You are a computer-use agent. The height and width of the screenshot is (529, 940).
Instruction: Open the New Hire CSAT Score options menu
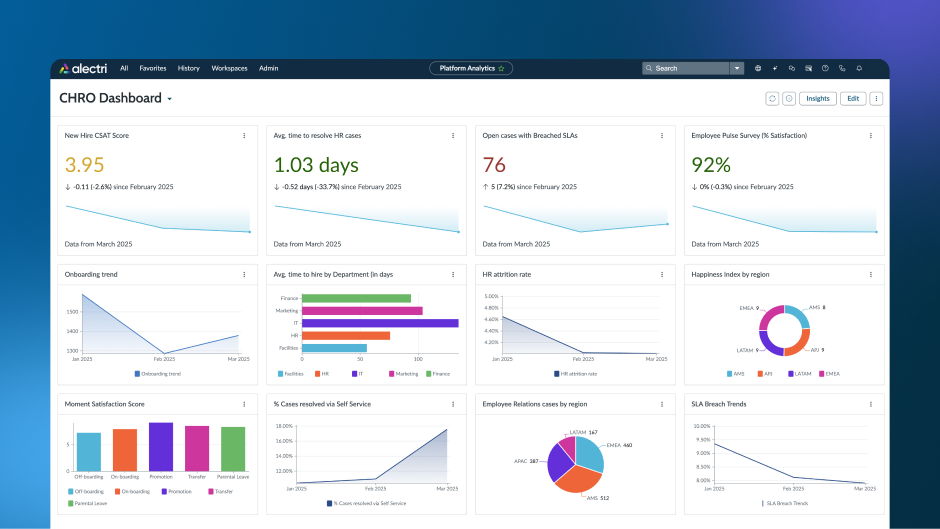click(244, 136)
